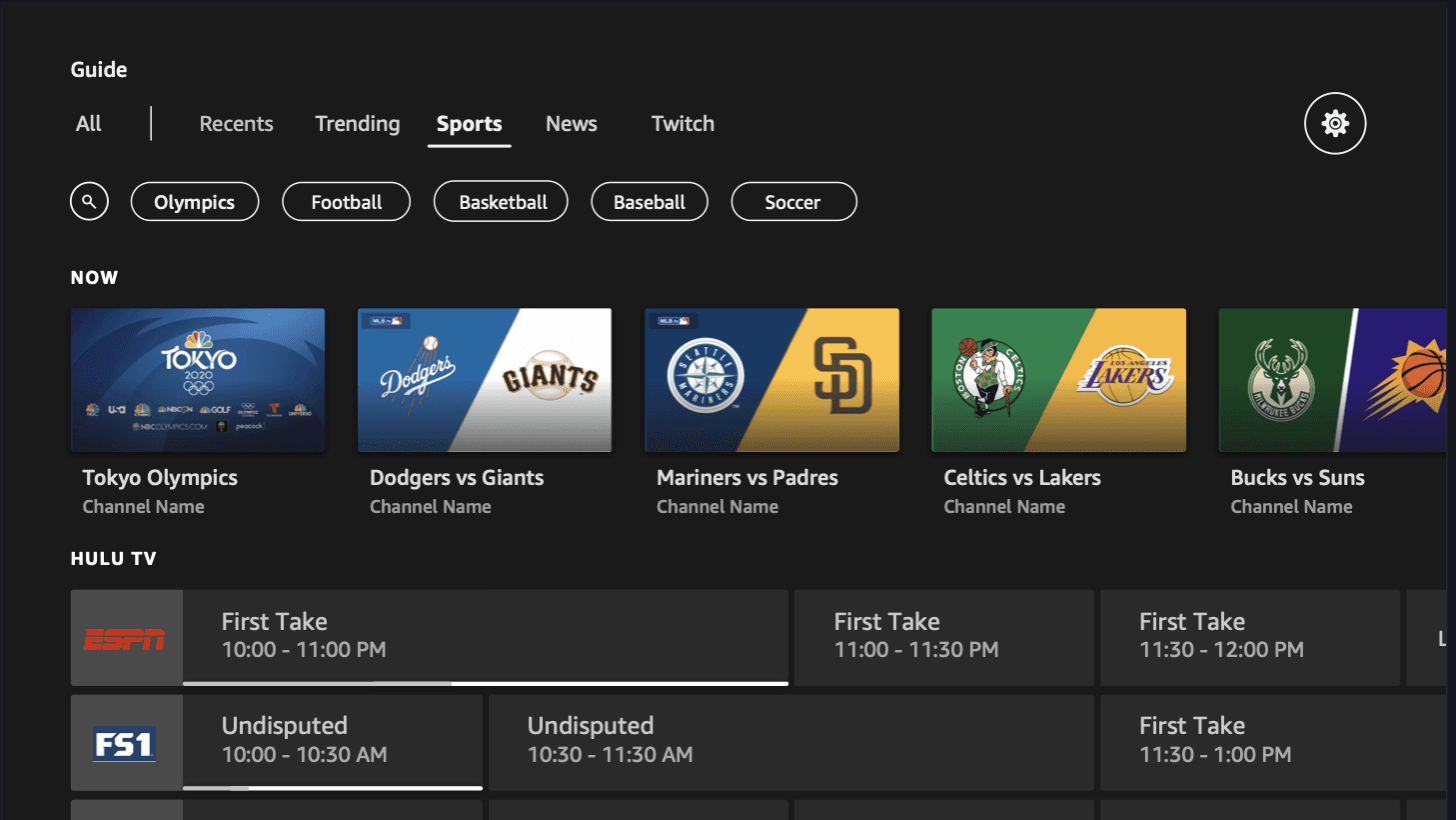Filter by Basketball
The image size is (1456, 820).
pyautogui.click(x=501, y=202)
